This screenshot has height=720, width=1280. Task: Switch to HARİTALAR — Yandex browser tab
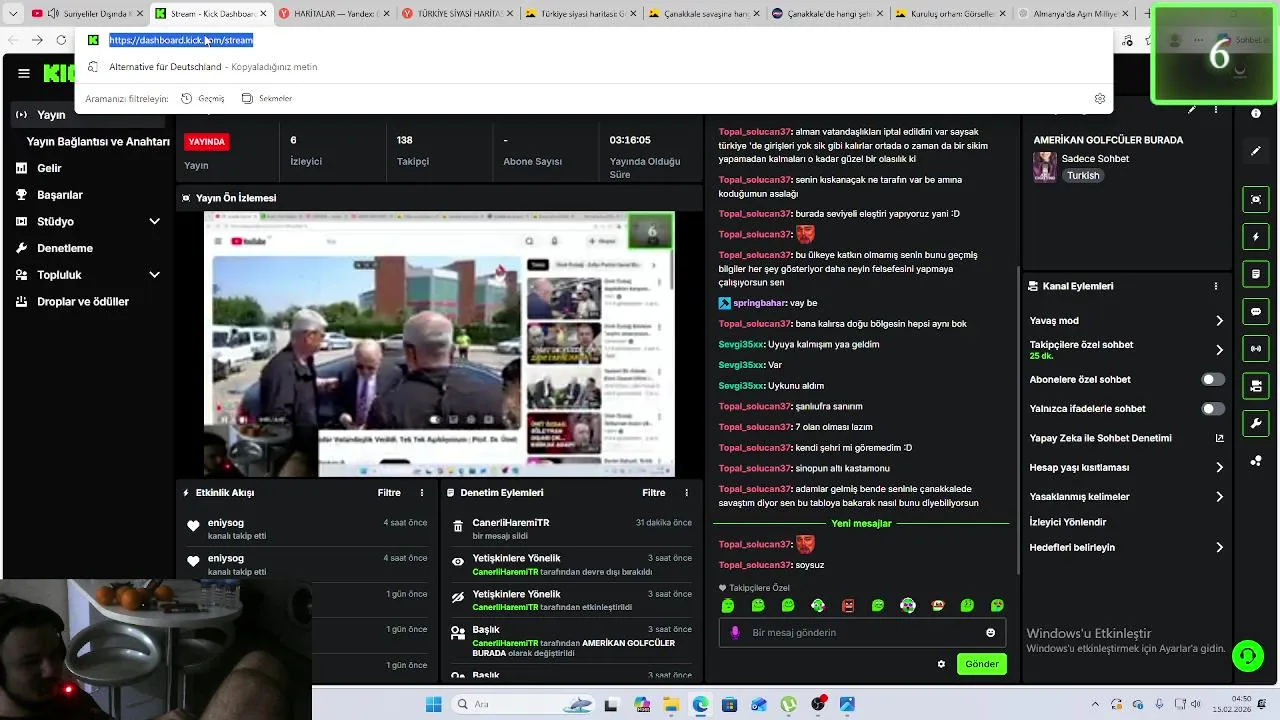click(334, 14)
